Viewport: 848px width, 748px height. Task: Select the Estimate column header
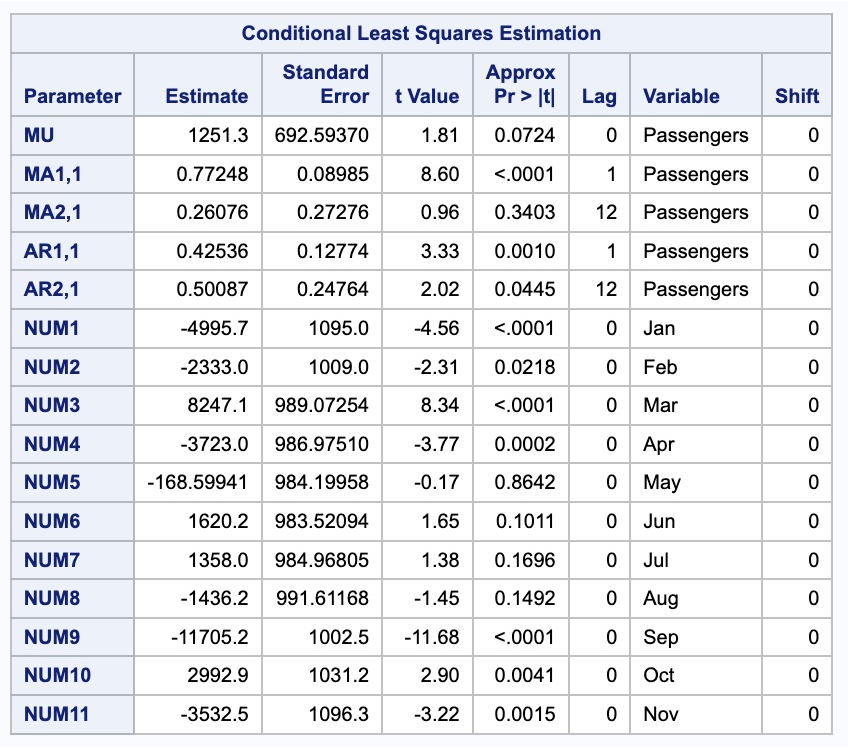[x=207, y=96]
